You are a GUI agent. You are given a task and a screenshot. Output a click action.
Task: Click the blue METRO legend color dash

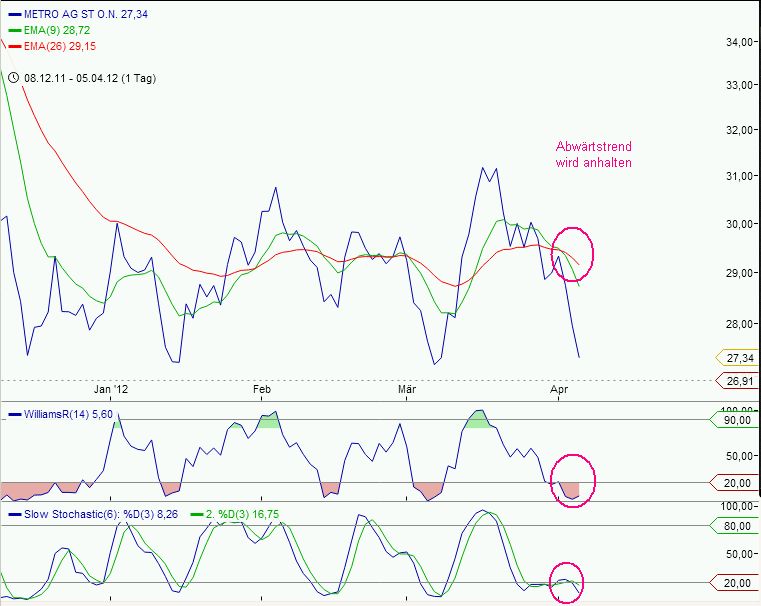pyautogui.click(x=15, y=15)
